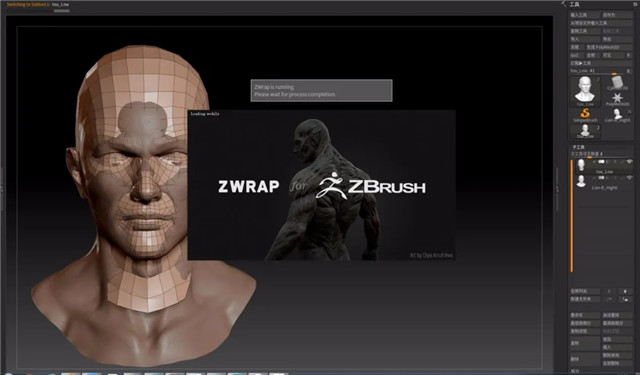This screenshot has width=640, height=375.
Task: Toggle visibility eye of Lian-B_Hight subtool
Action: click(x=629, y=178)
